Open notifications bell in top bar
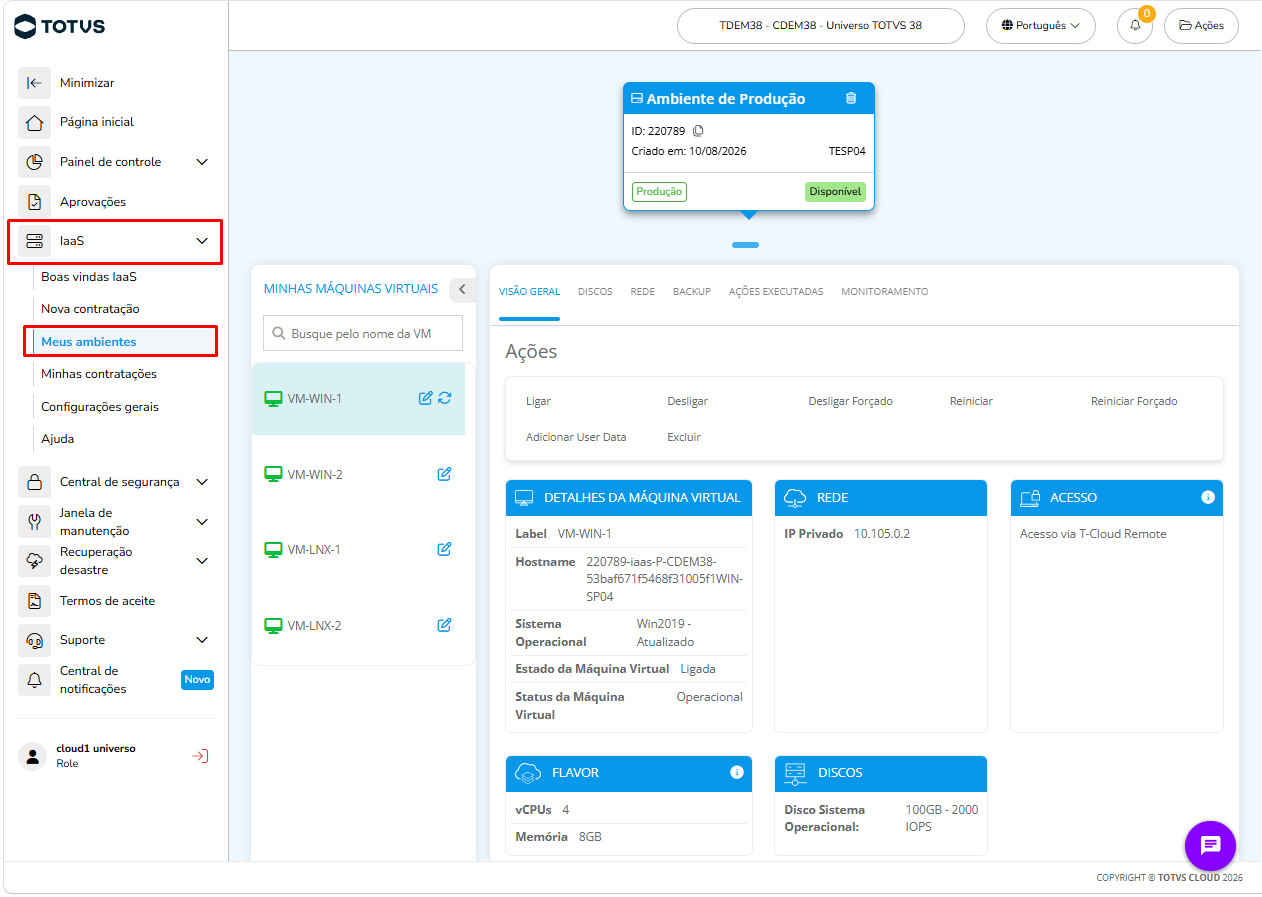Viewport: 1262px width, 897px height. [1135, 26]
